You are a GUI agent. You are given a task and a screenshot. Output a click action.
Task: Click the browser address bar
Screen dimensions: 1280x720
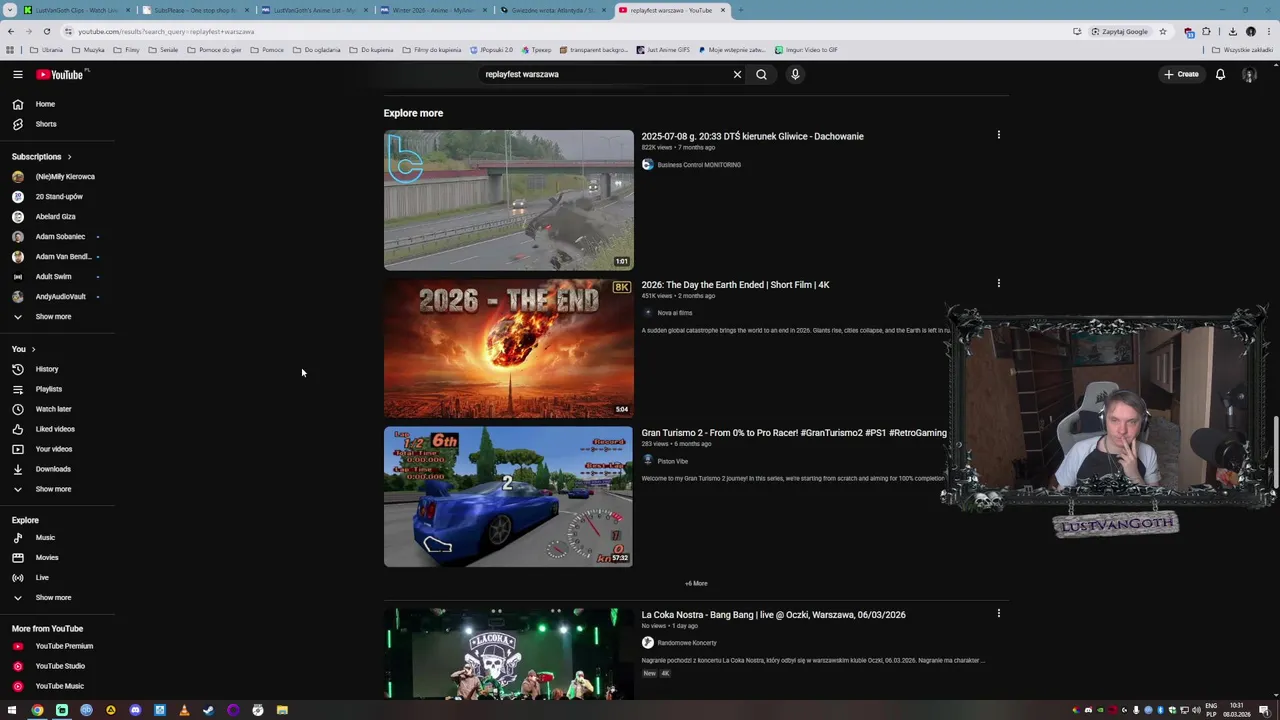pos(570,31)
